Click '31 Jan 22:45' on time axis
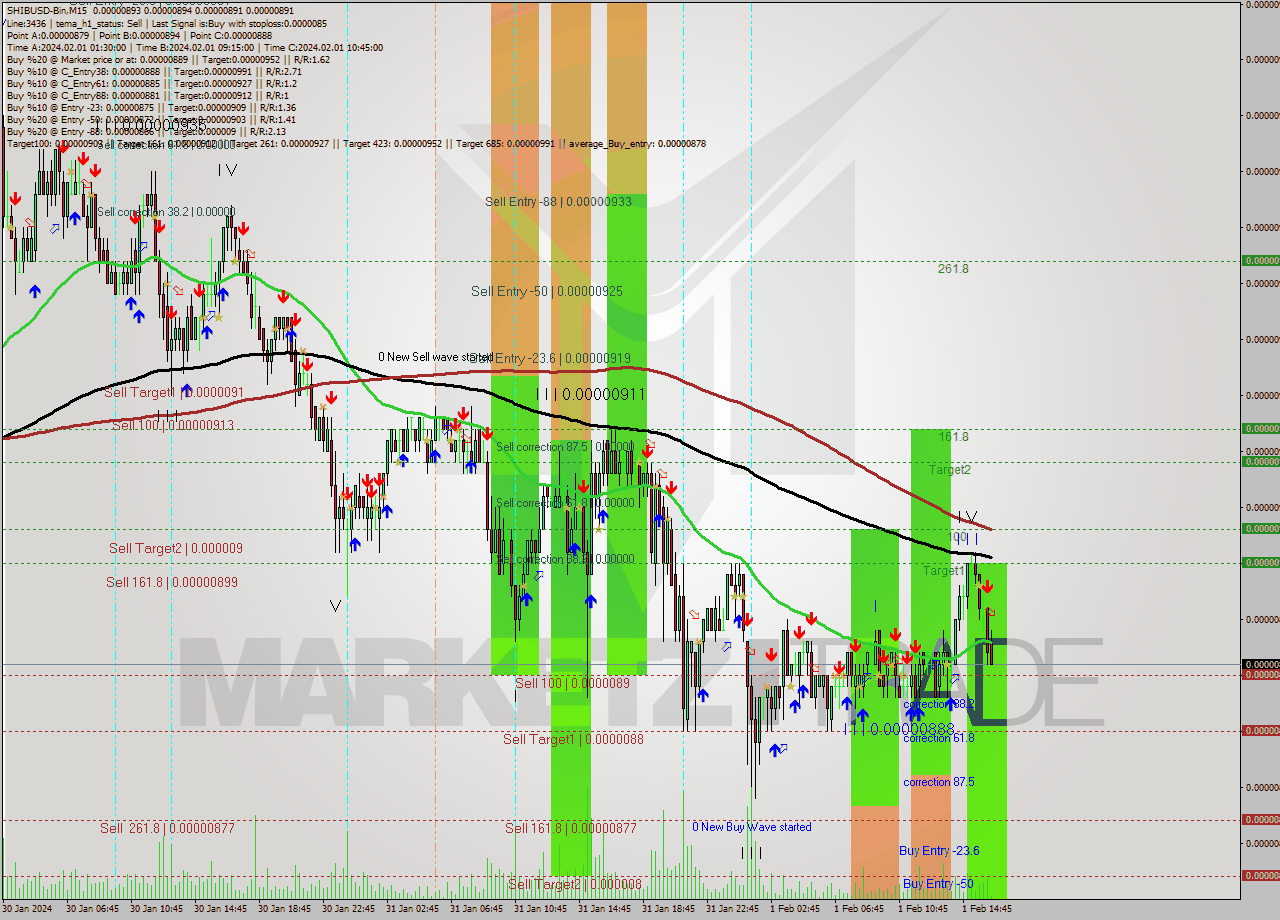1280x920 pixels. (731, 909)
